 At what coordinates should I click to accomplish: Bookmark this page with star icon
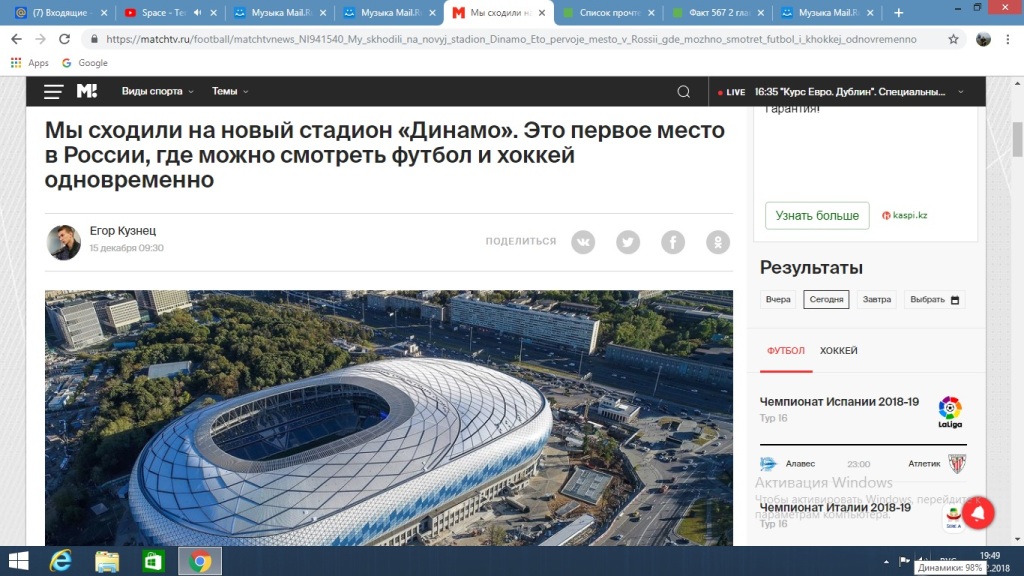(x=953, y=39)
